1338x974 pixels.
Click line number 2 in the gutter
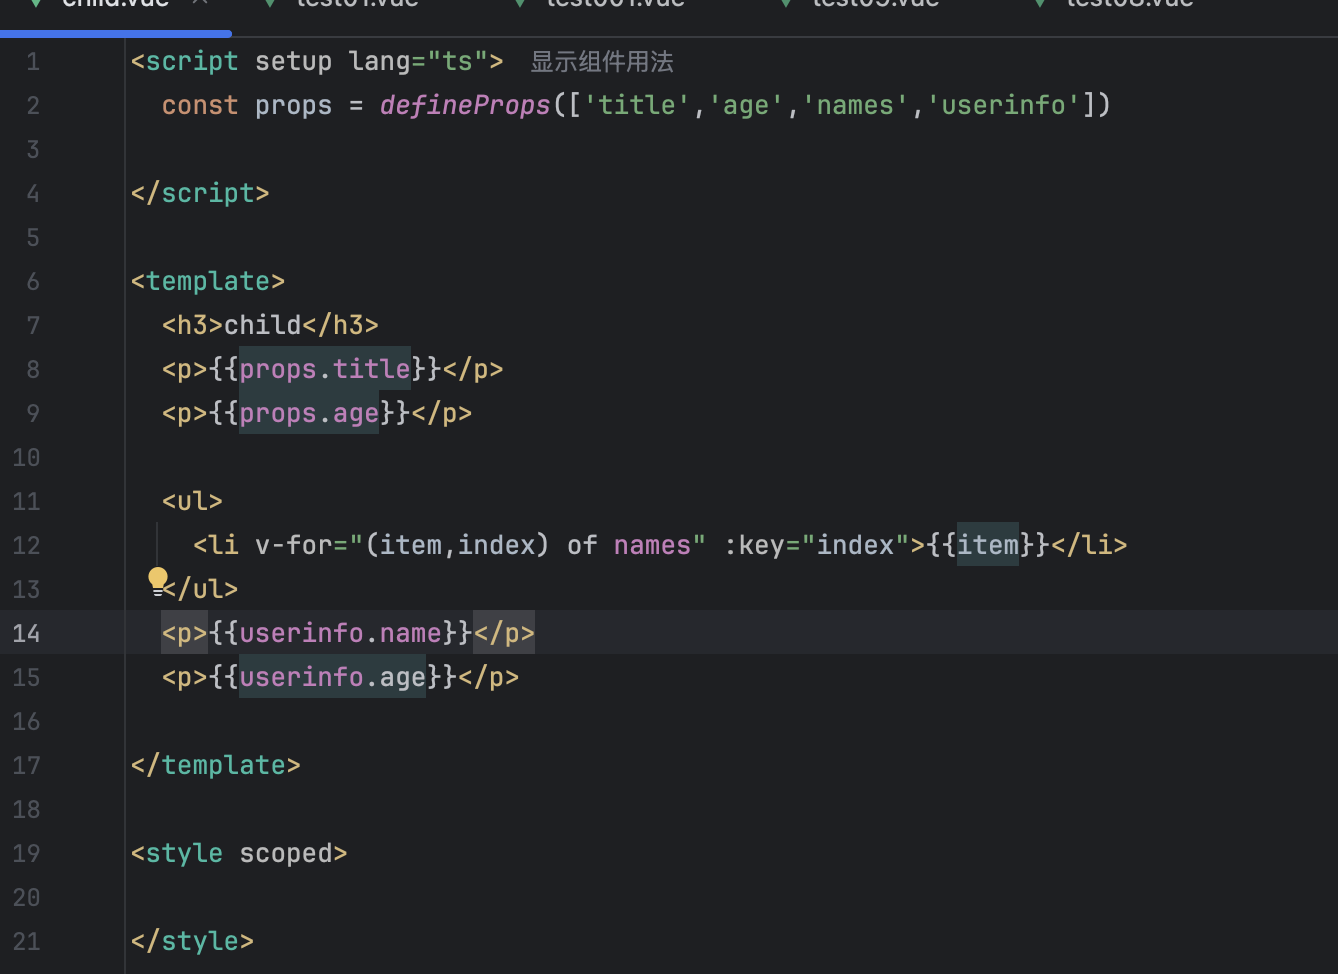point(33,106)
